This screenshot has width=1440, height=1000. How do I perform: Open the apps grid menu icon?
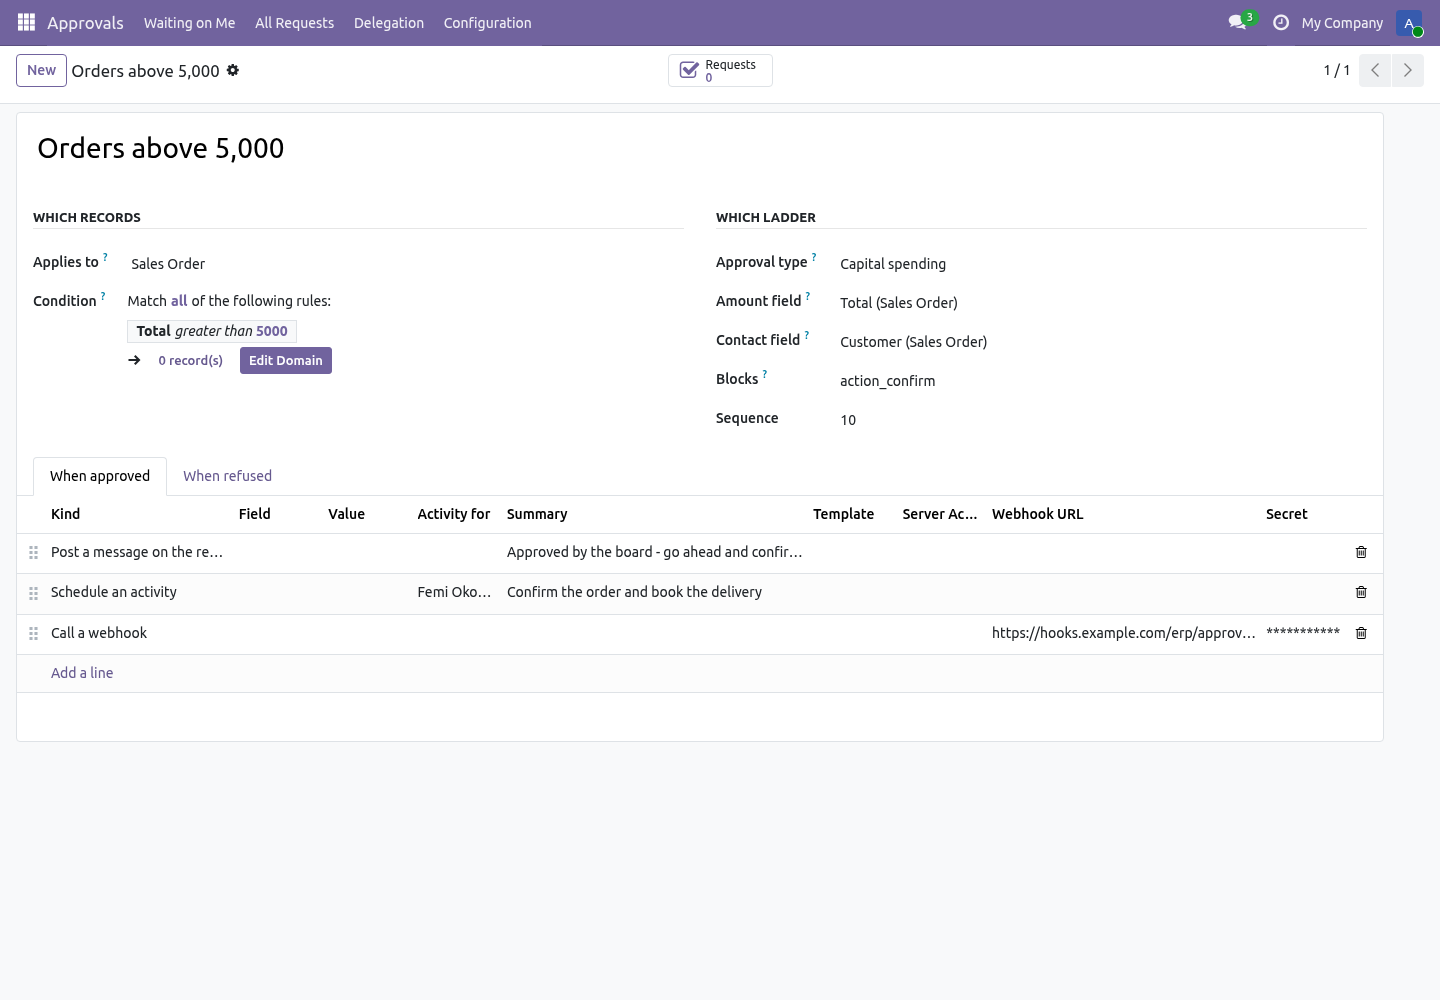click(x=27, y=22)
